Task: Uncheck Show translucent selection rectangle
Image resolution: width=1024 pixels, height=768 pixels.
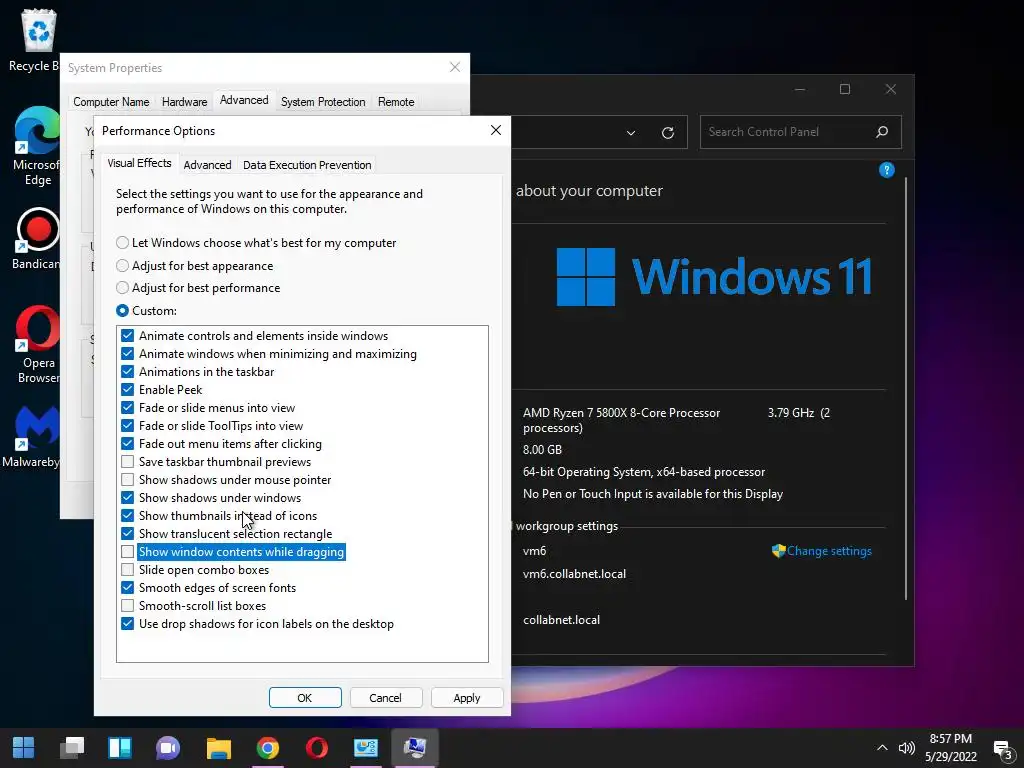Action: point(127,534)
